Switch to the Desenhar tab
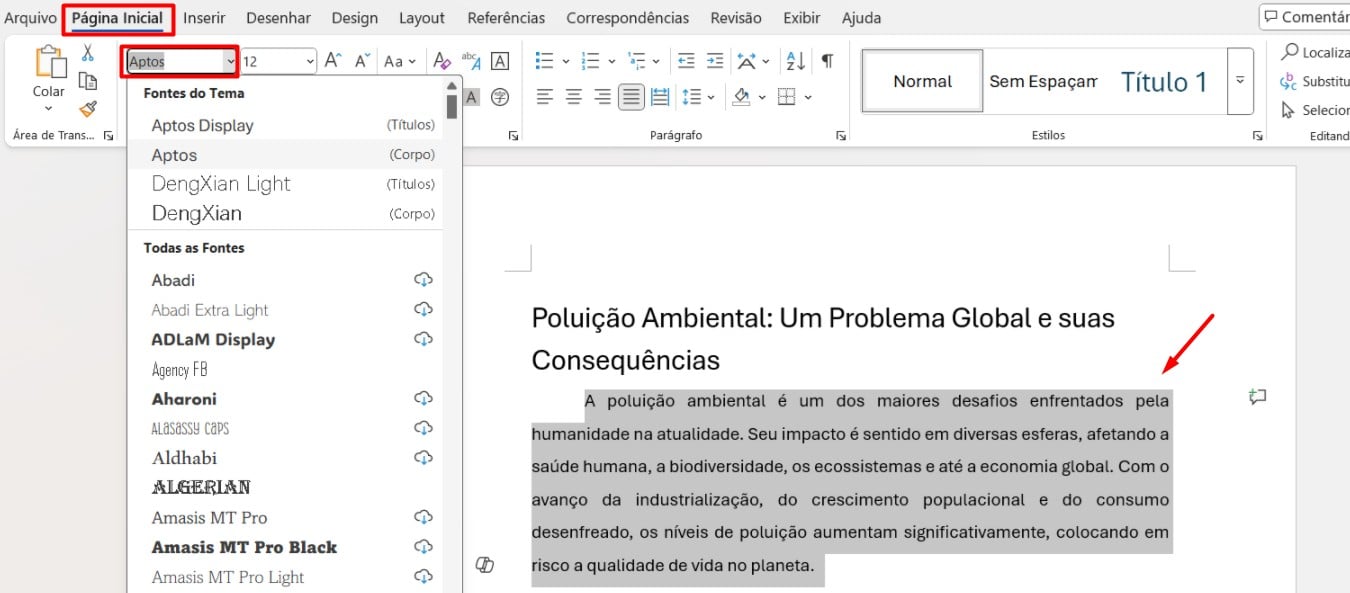 278,18
